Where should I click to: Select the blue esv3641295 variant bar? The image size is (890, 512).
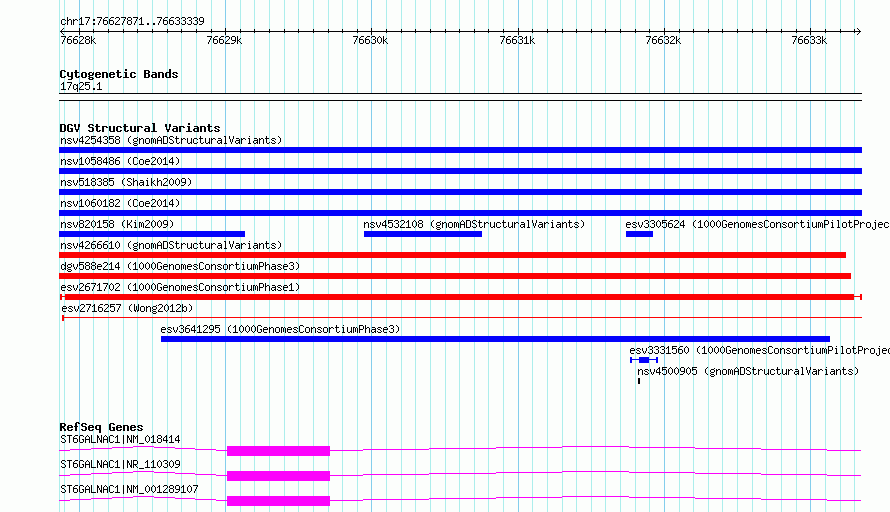[x=496, y=339]
